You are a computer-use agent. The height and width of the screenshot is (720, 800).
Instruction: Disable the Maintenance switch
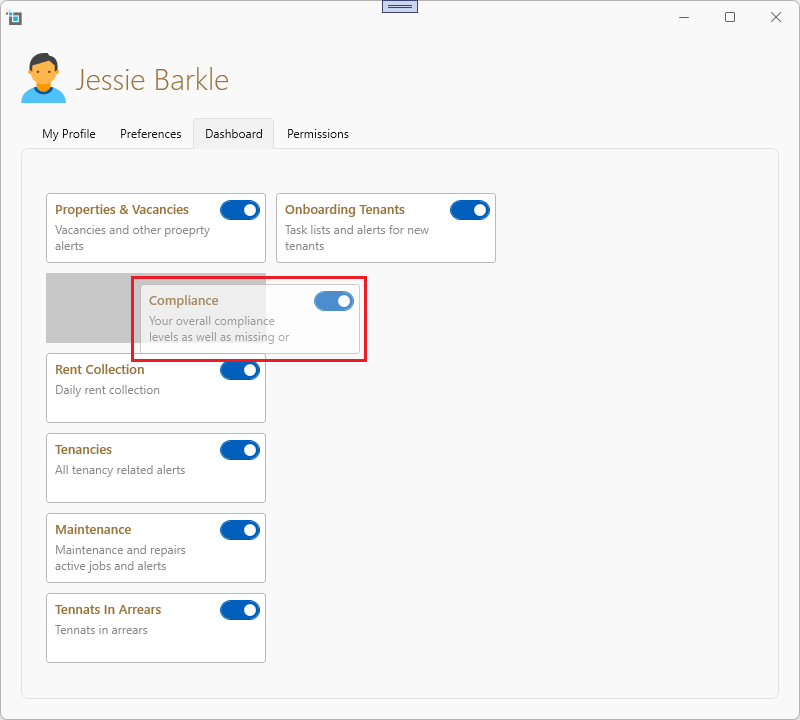coord(240,530)
